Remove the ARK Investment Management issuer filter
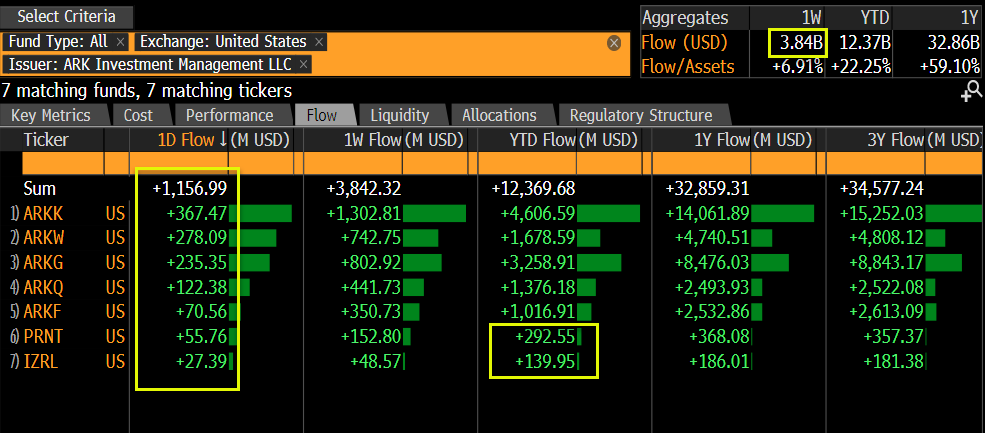 click(x=304, y=64)
